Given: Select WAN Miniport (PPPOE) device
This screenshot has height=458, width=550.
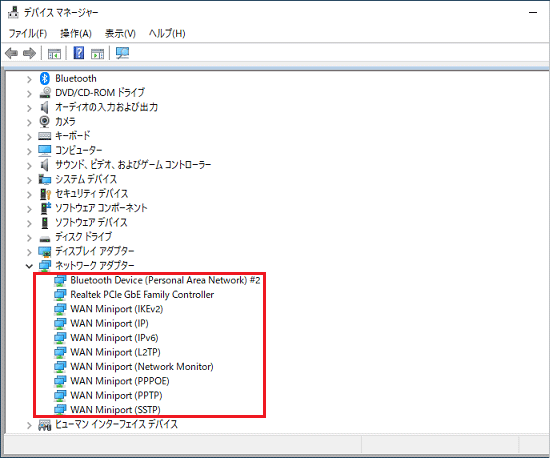Looking at the screenshot, I should (120, 381).
